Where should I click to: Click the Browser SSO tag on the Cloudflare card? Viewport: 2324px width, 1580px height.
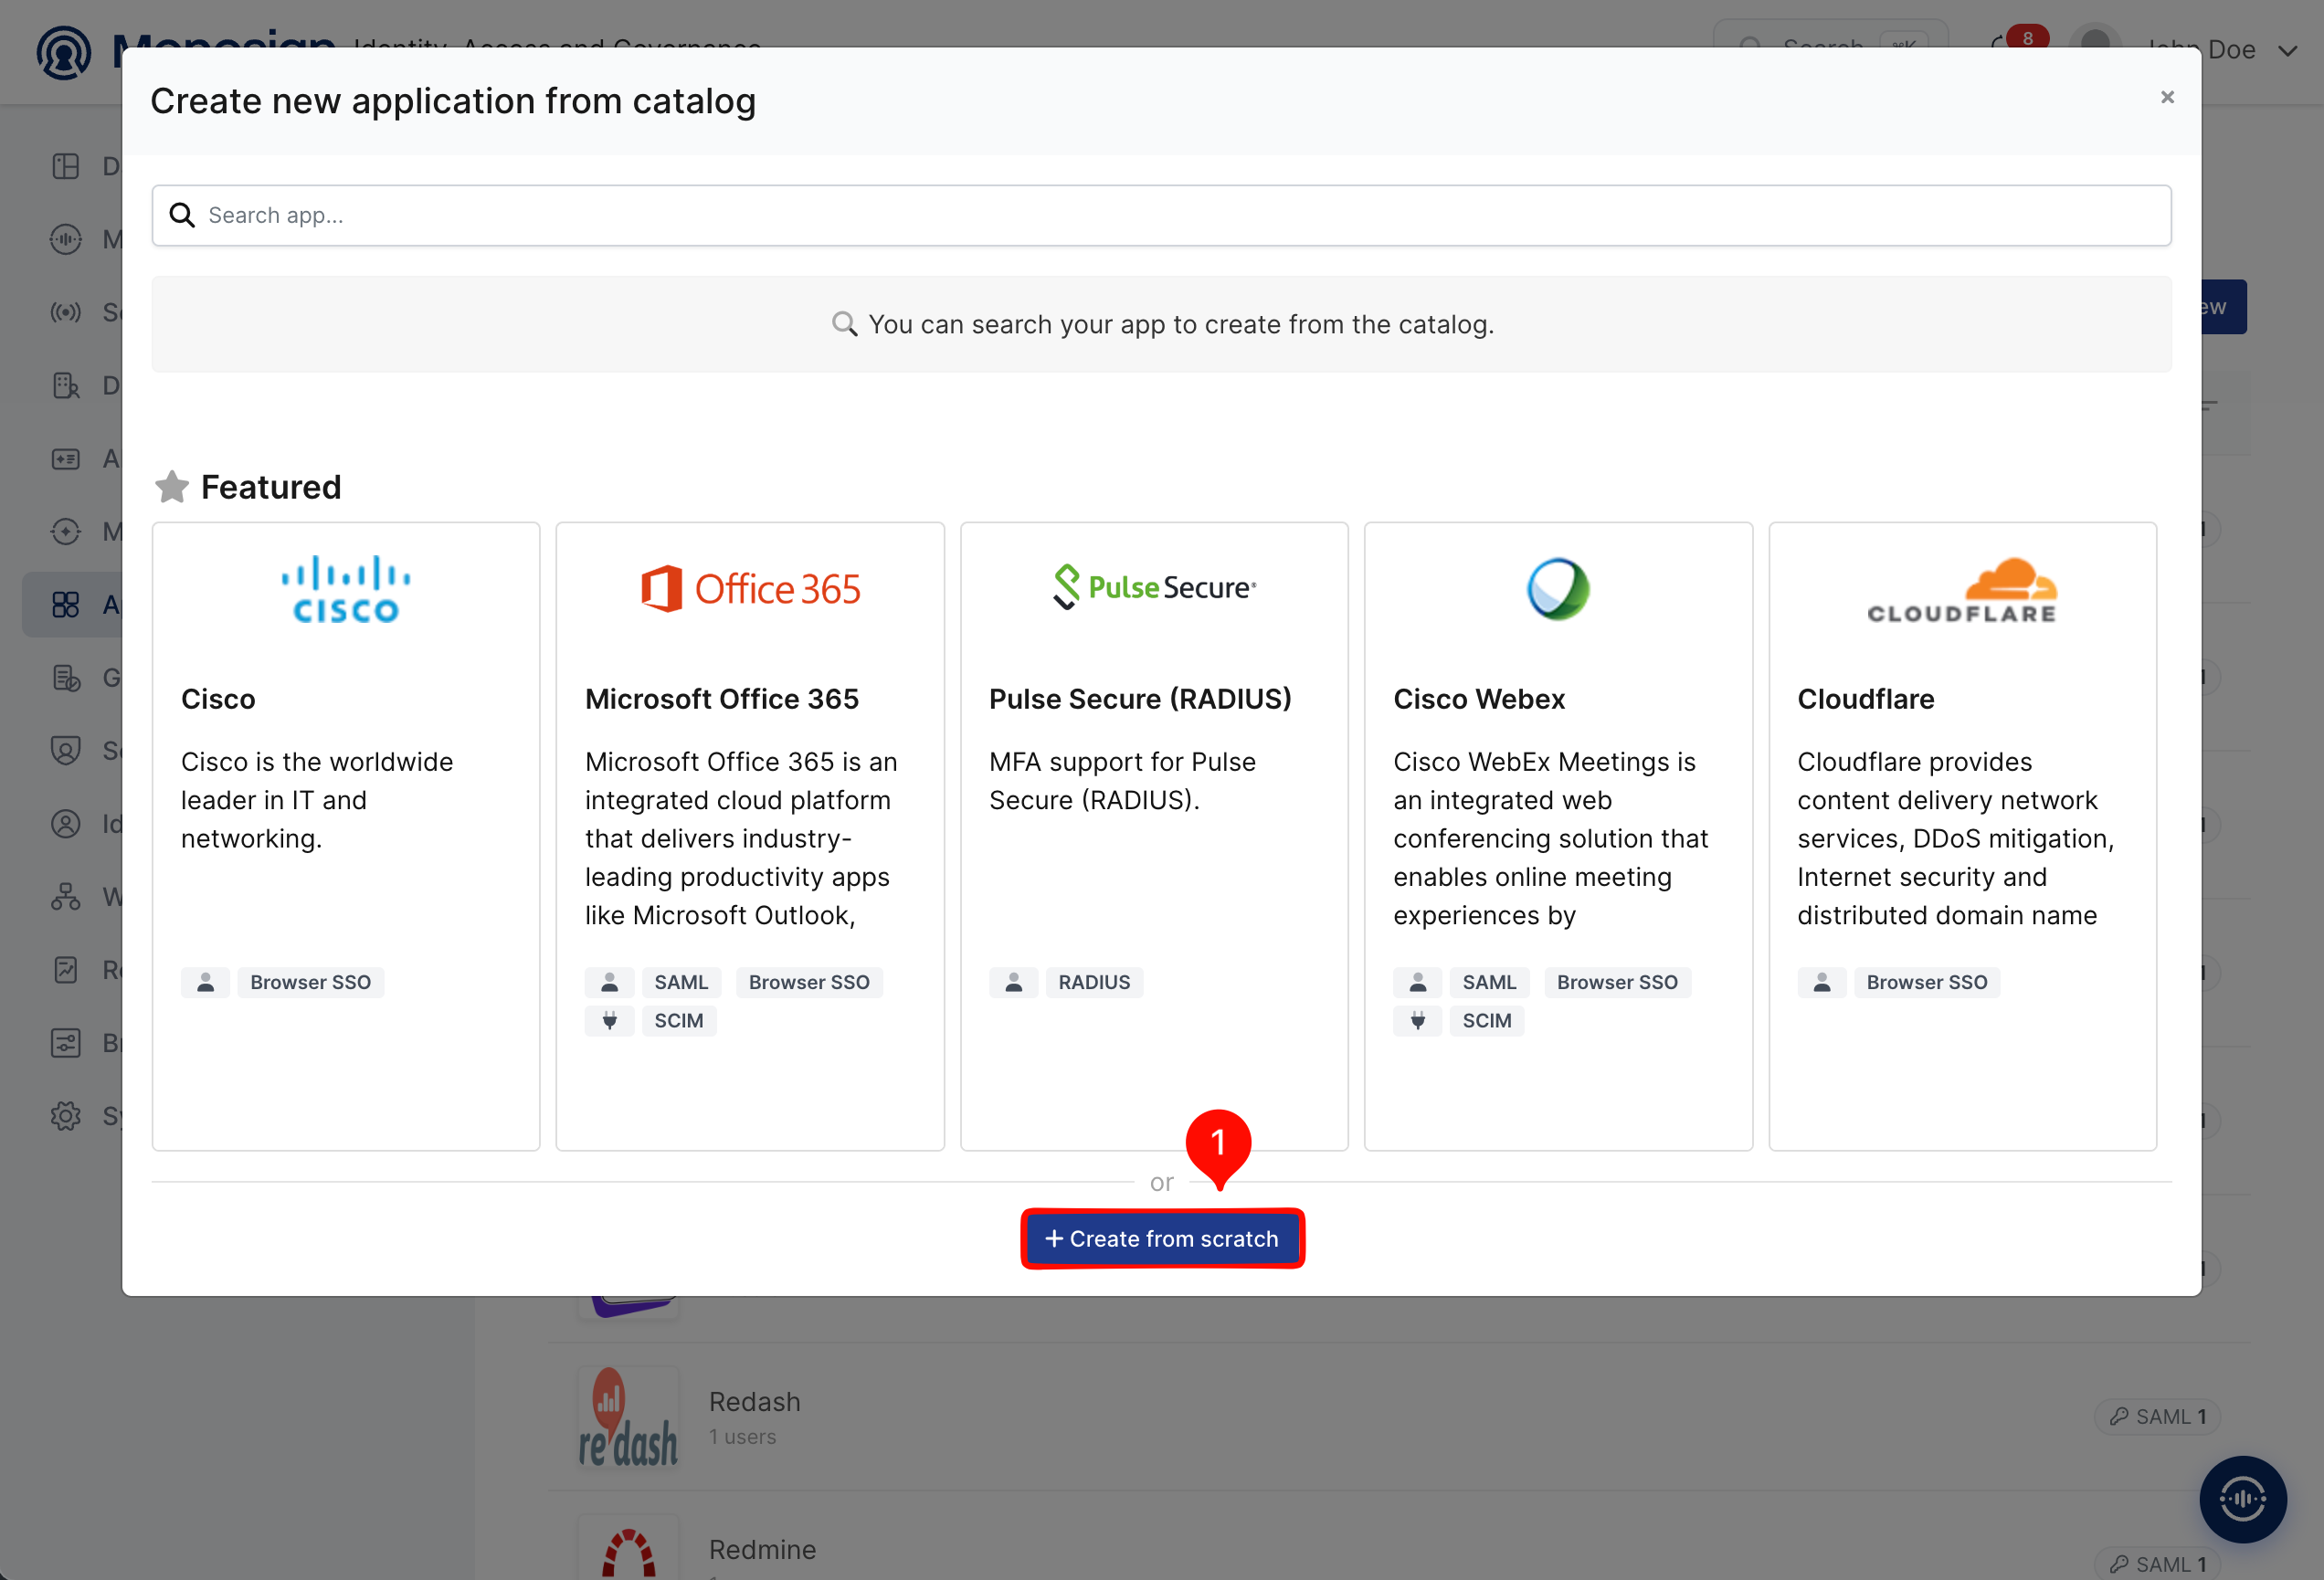[x=1926, y=982]
